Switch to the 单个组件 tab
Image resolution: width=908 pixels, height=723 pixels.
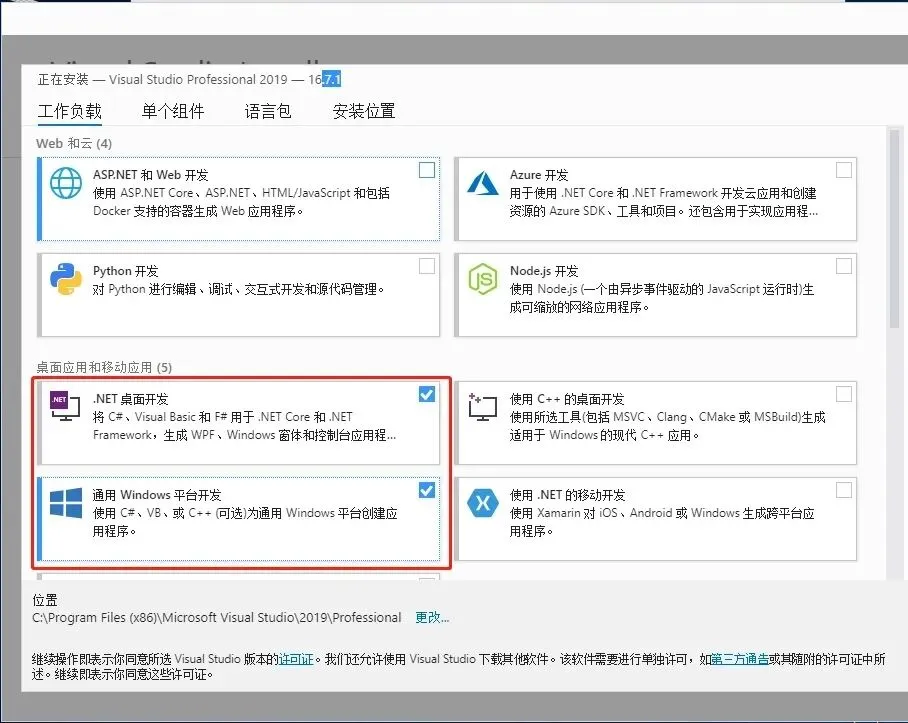click(x=173, y=111)
